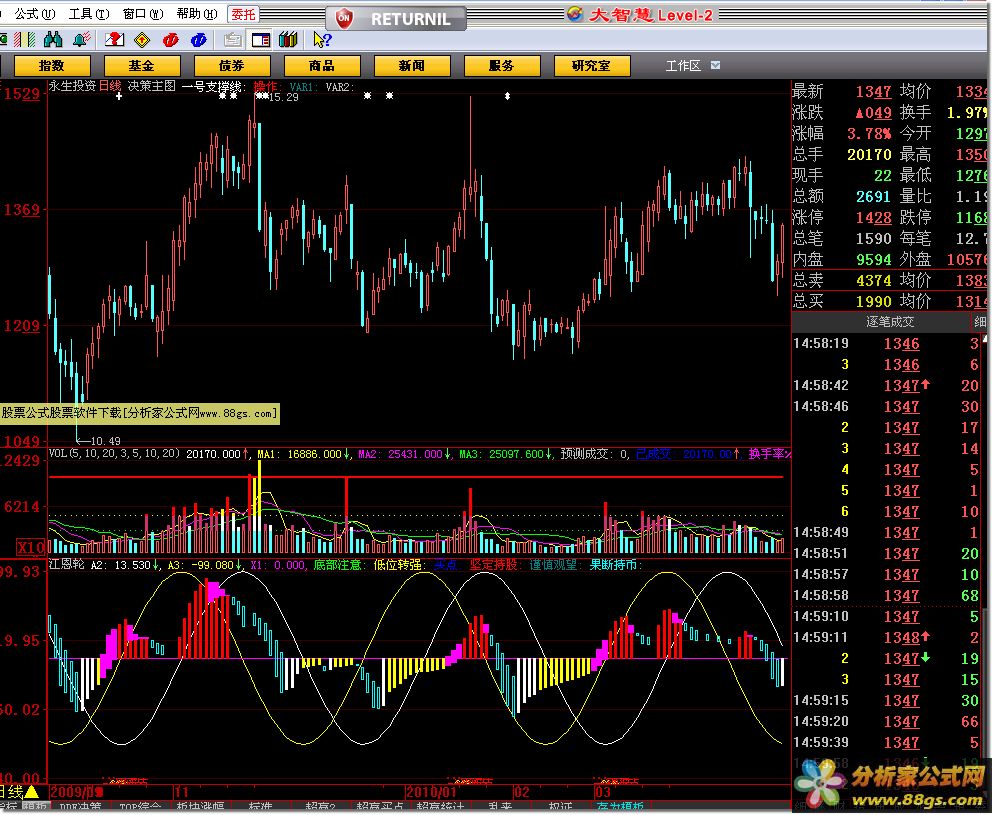Click the yellow diamond arrow icon
The height and width of the screenshot is (815, 994).
142,40
